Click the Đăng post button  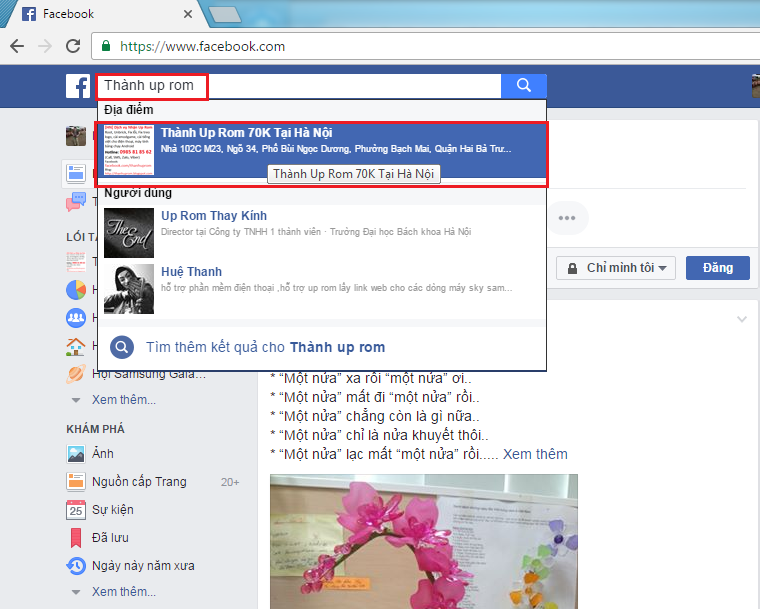coord(717,268)
